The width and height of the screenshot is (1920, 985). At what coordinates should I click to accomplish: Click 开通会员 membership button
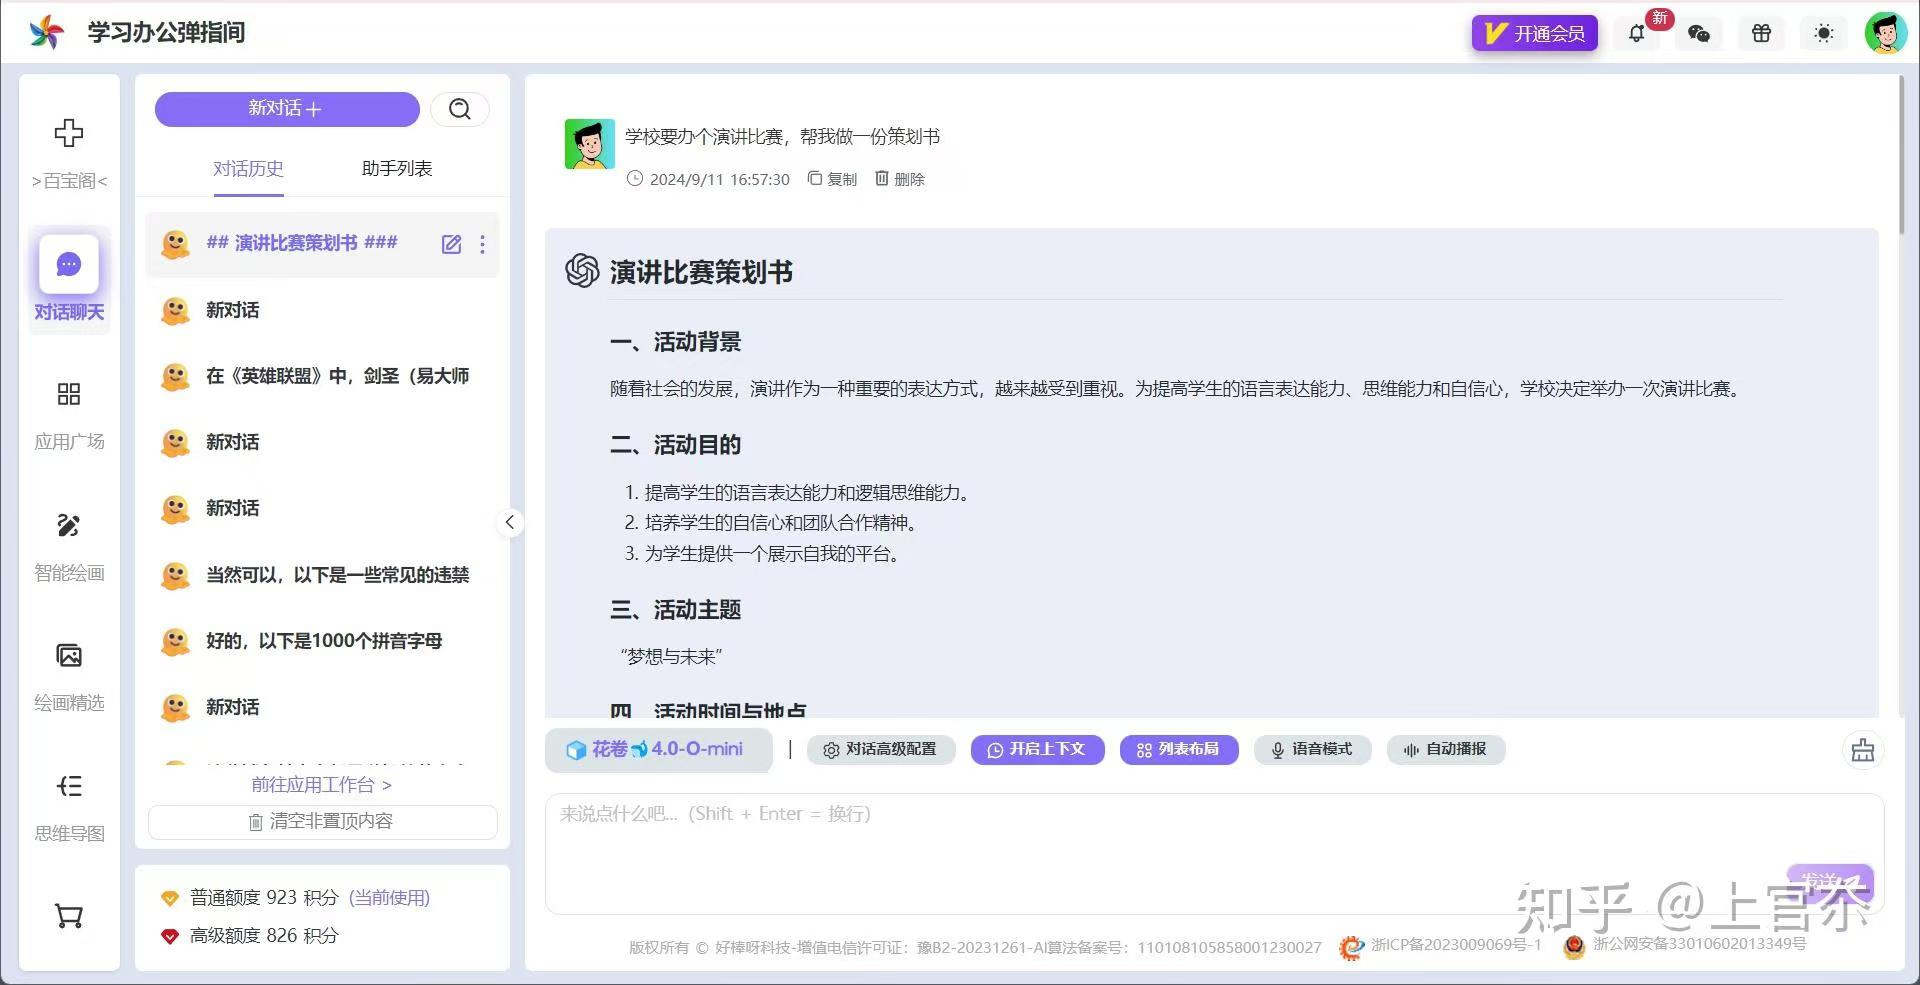[x=1534, y=34]
